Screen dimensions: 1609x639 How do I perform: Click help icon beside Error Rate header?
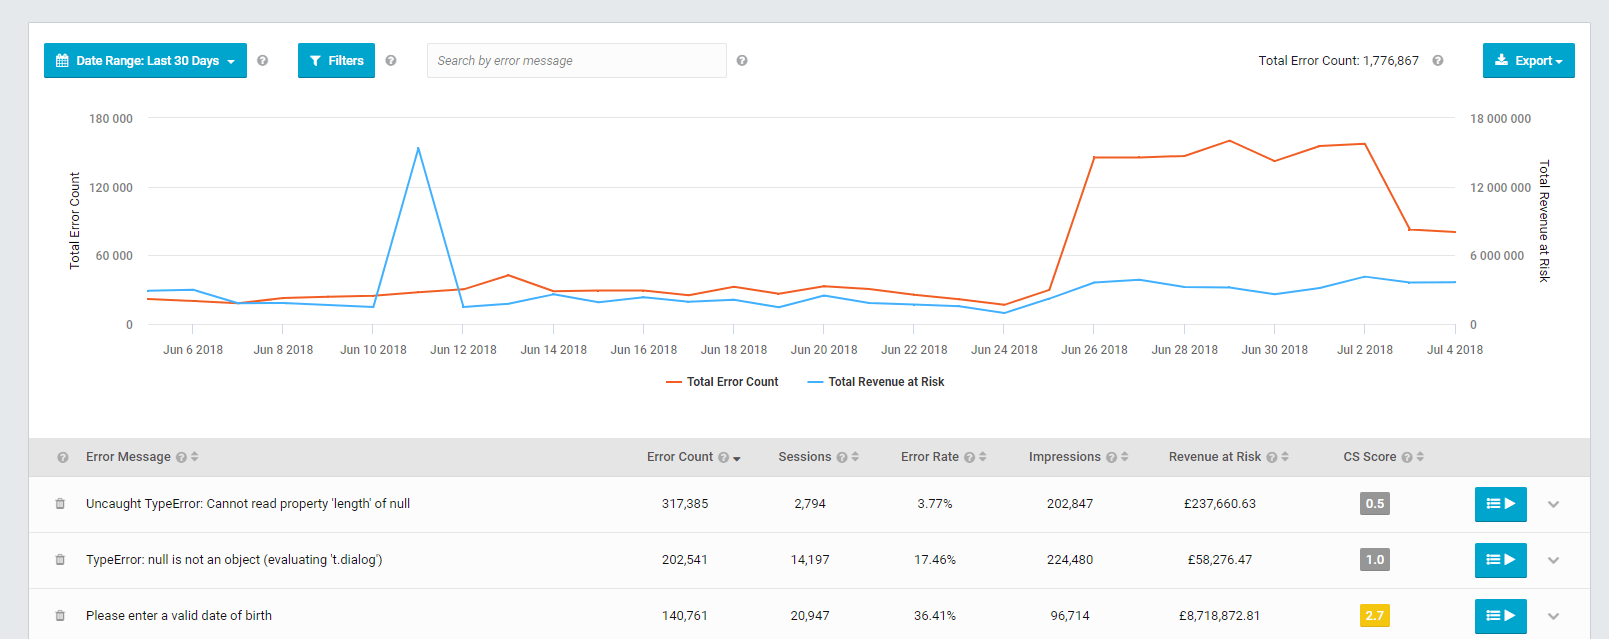969,457
